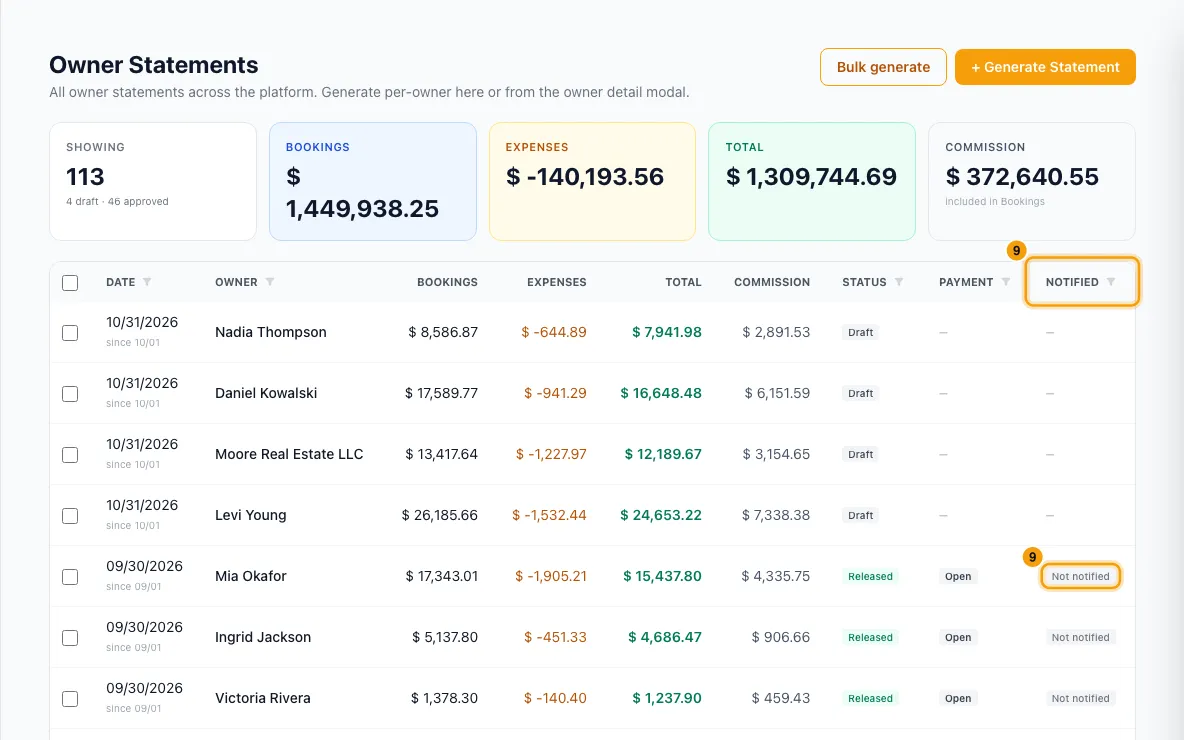Image resolution: width=1184 pixels, height=740 pixels.
Task: Click the Released badge for Victoria Rivera
Action: tap(870, 698)
